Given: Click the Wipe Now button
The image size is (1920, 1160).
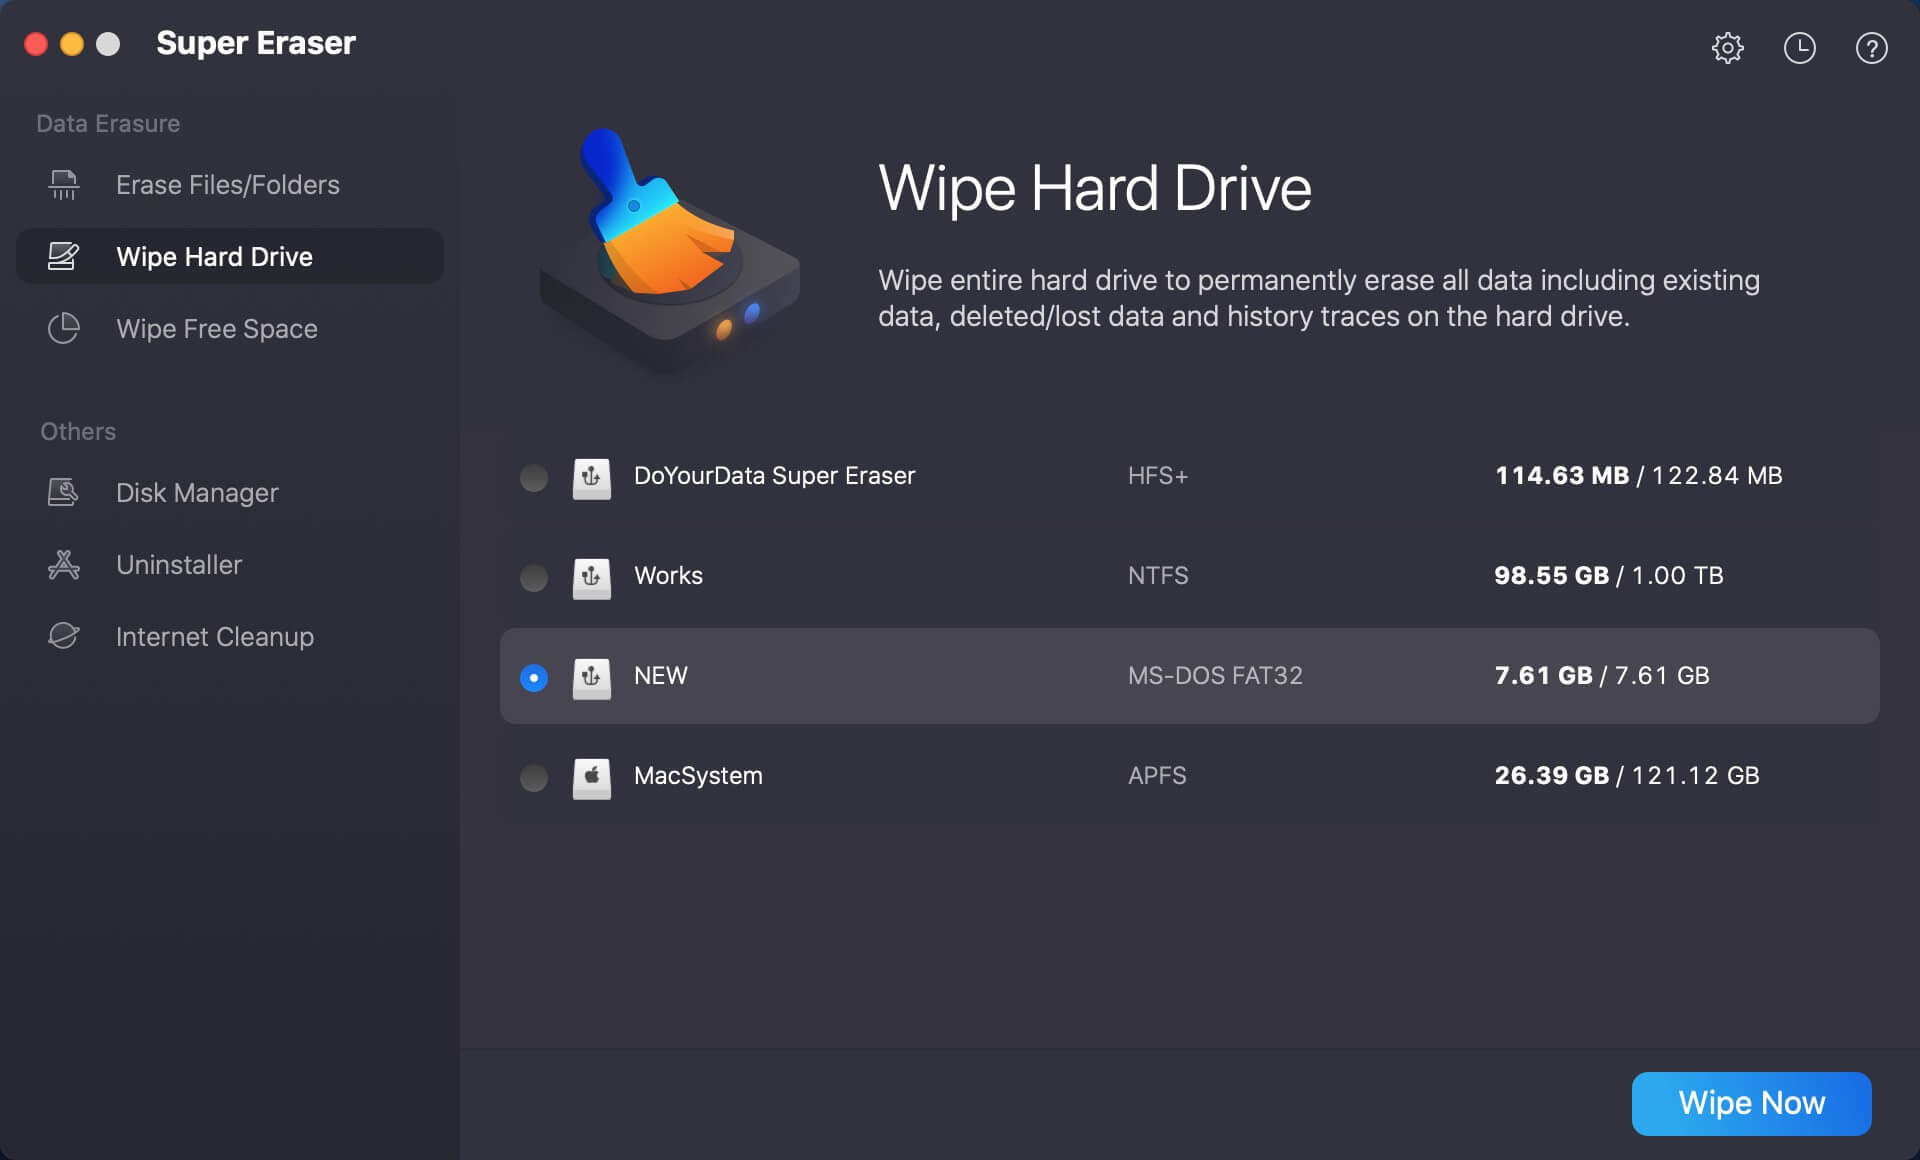Looking at the screenshot, I should (1751, 1103).
